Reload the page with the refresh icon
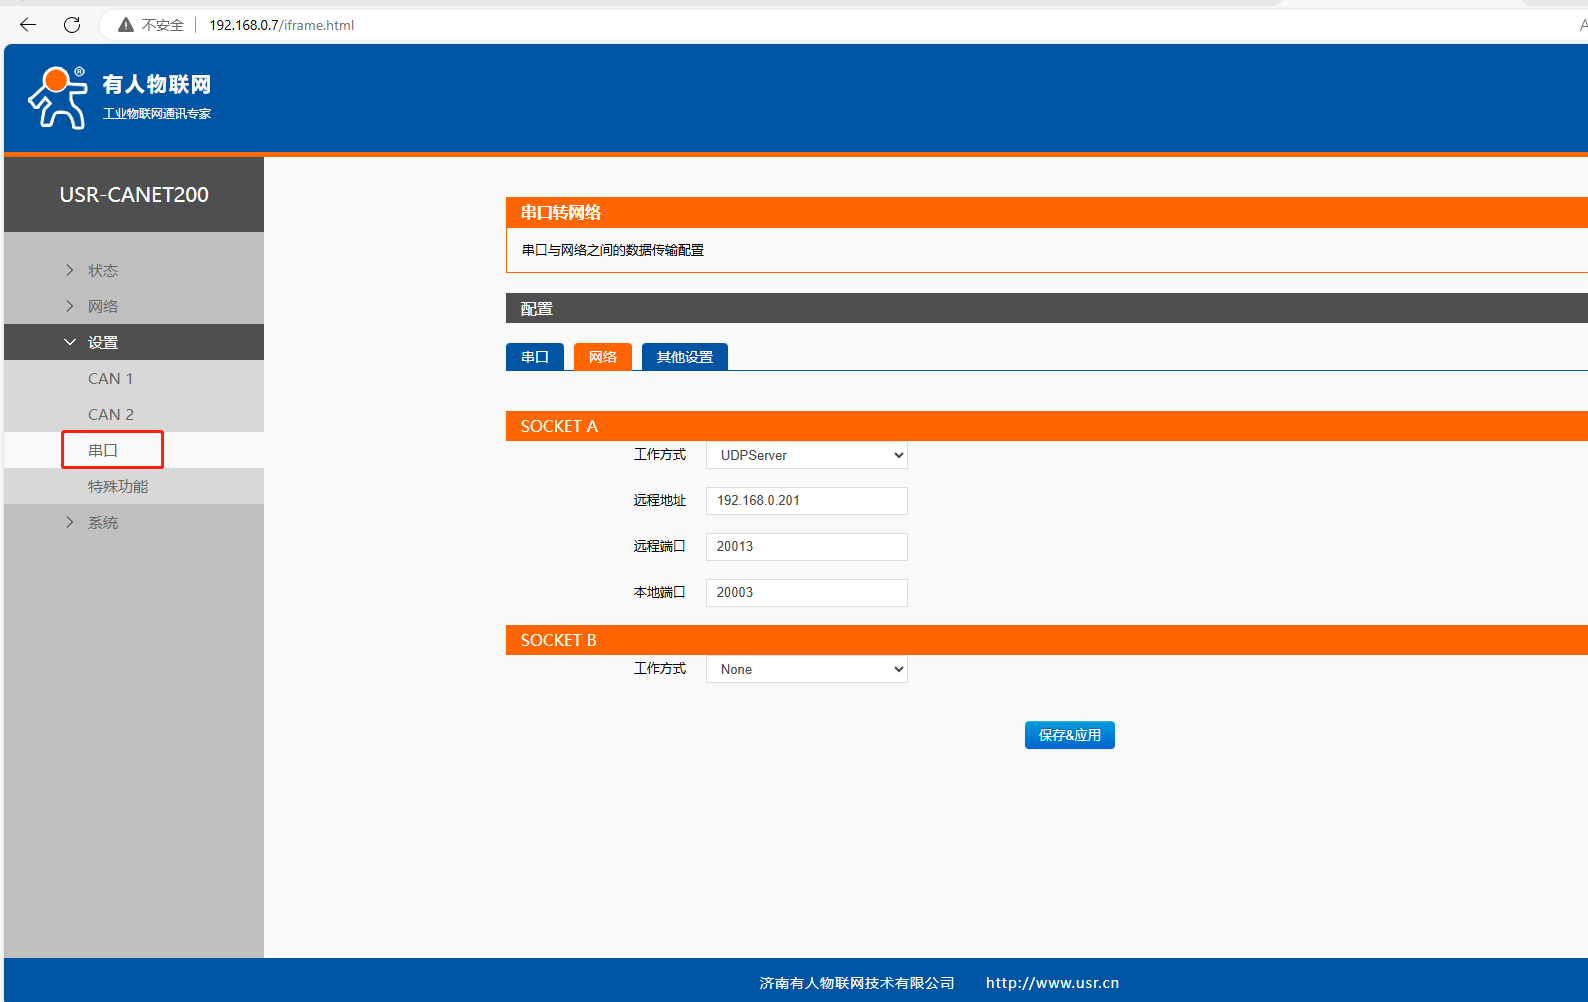1588x1002 pixels. (x=72, y=25)
